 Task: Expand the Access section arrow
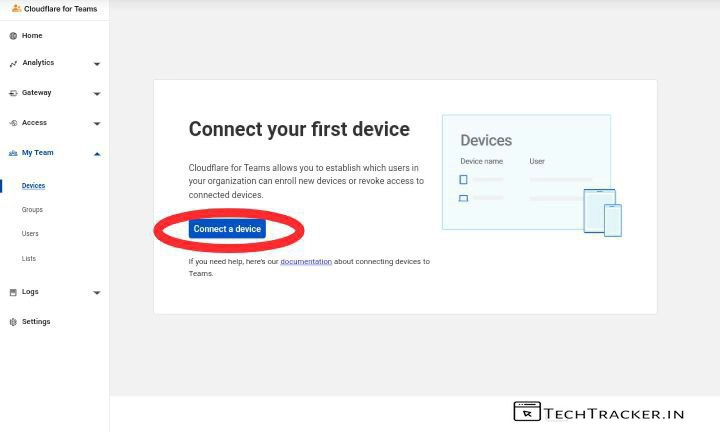coord(97,124)
